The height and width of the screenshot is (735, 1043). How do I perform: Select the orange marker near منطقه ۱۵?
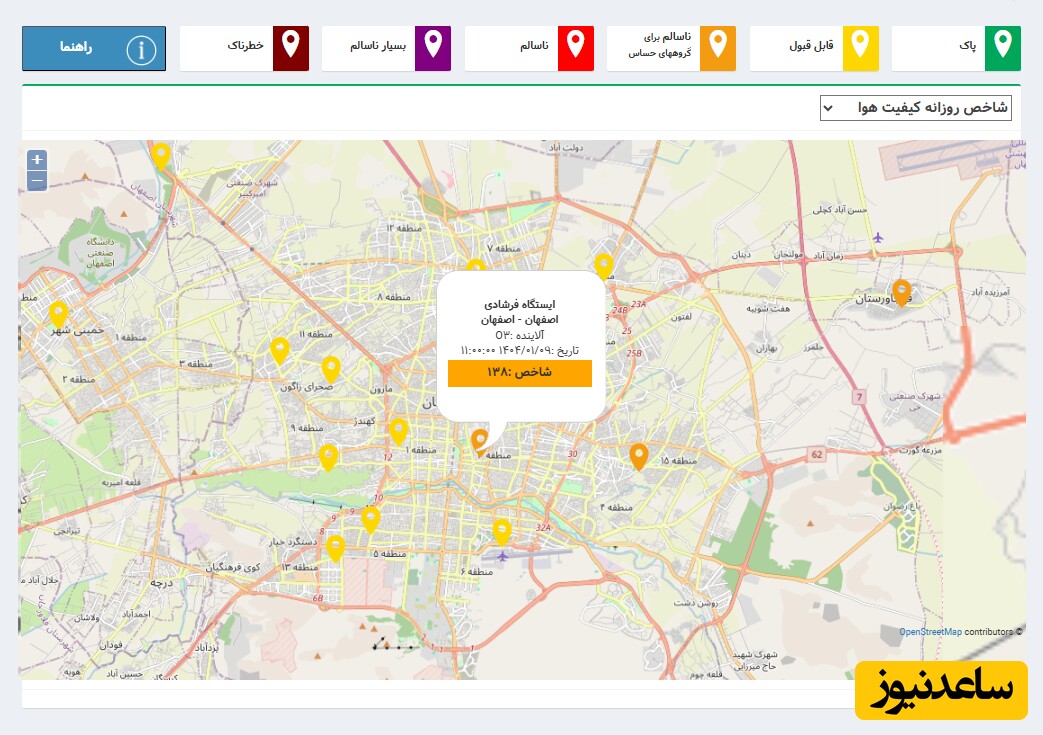[x=639, y=456]
